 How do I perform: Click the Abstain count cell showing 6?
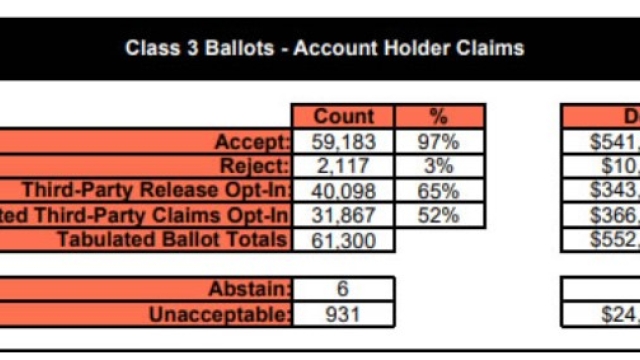(343, 289)
